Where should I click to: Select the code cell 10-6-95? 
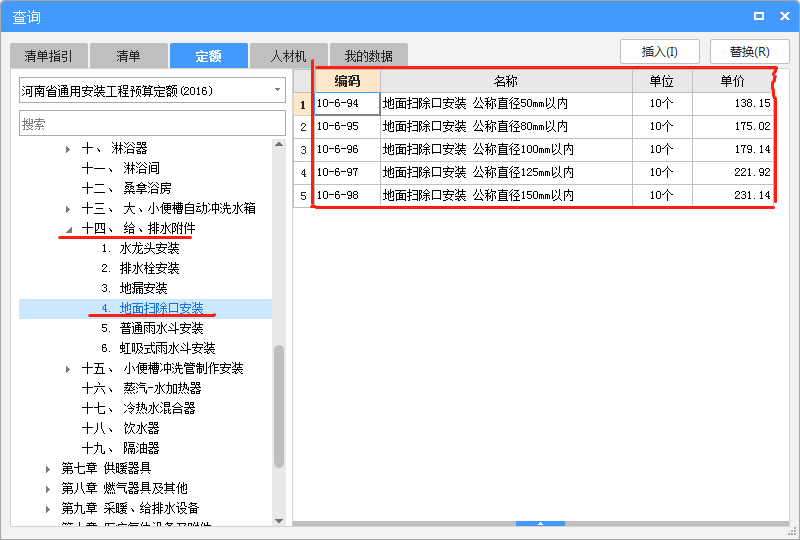click(347, 127)
